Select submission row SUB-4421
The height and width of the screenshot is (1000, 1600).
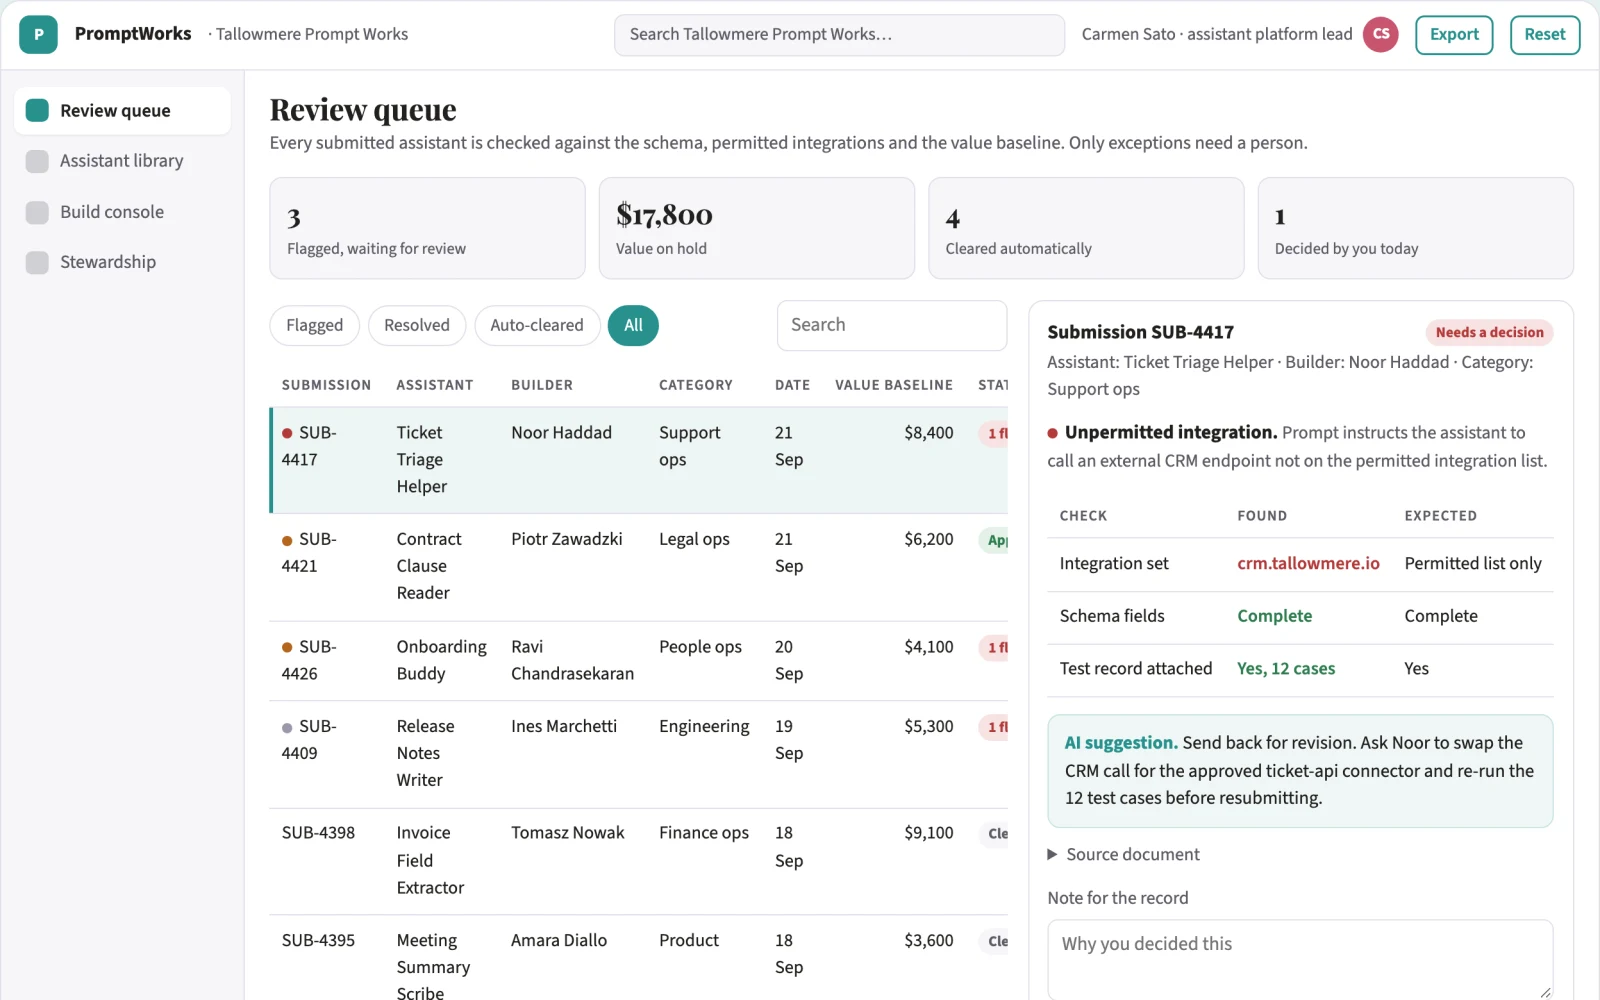pyautogui.click(x=639, y=567)
